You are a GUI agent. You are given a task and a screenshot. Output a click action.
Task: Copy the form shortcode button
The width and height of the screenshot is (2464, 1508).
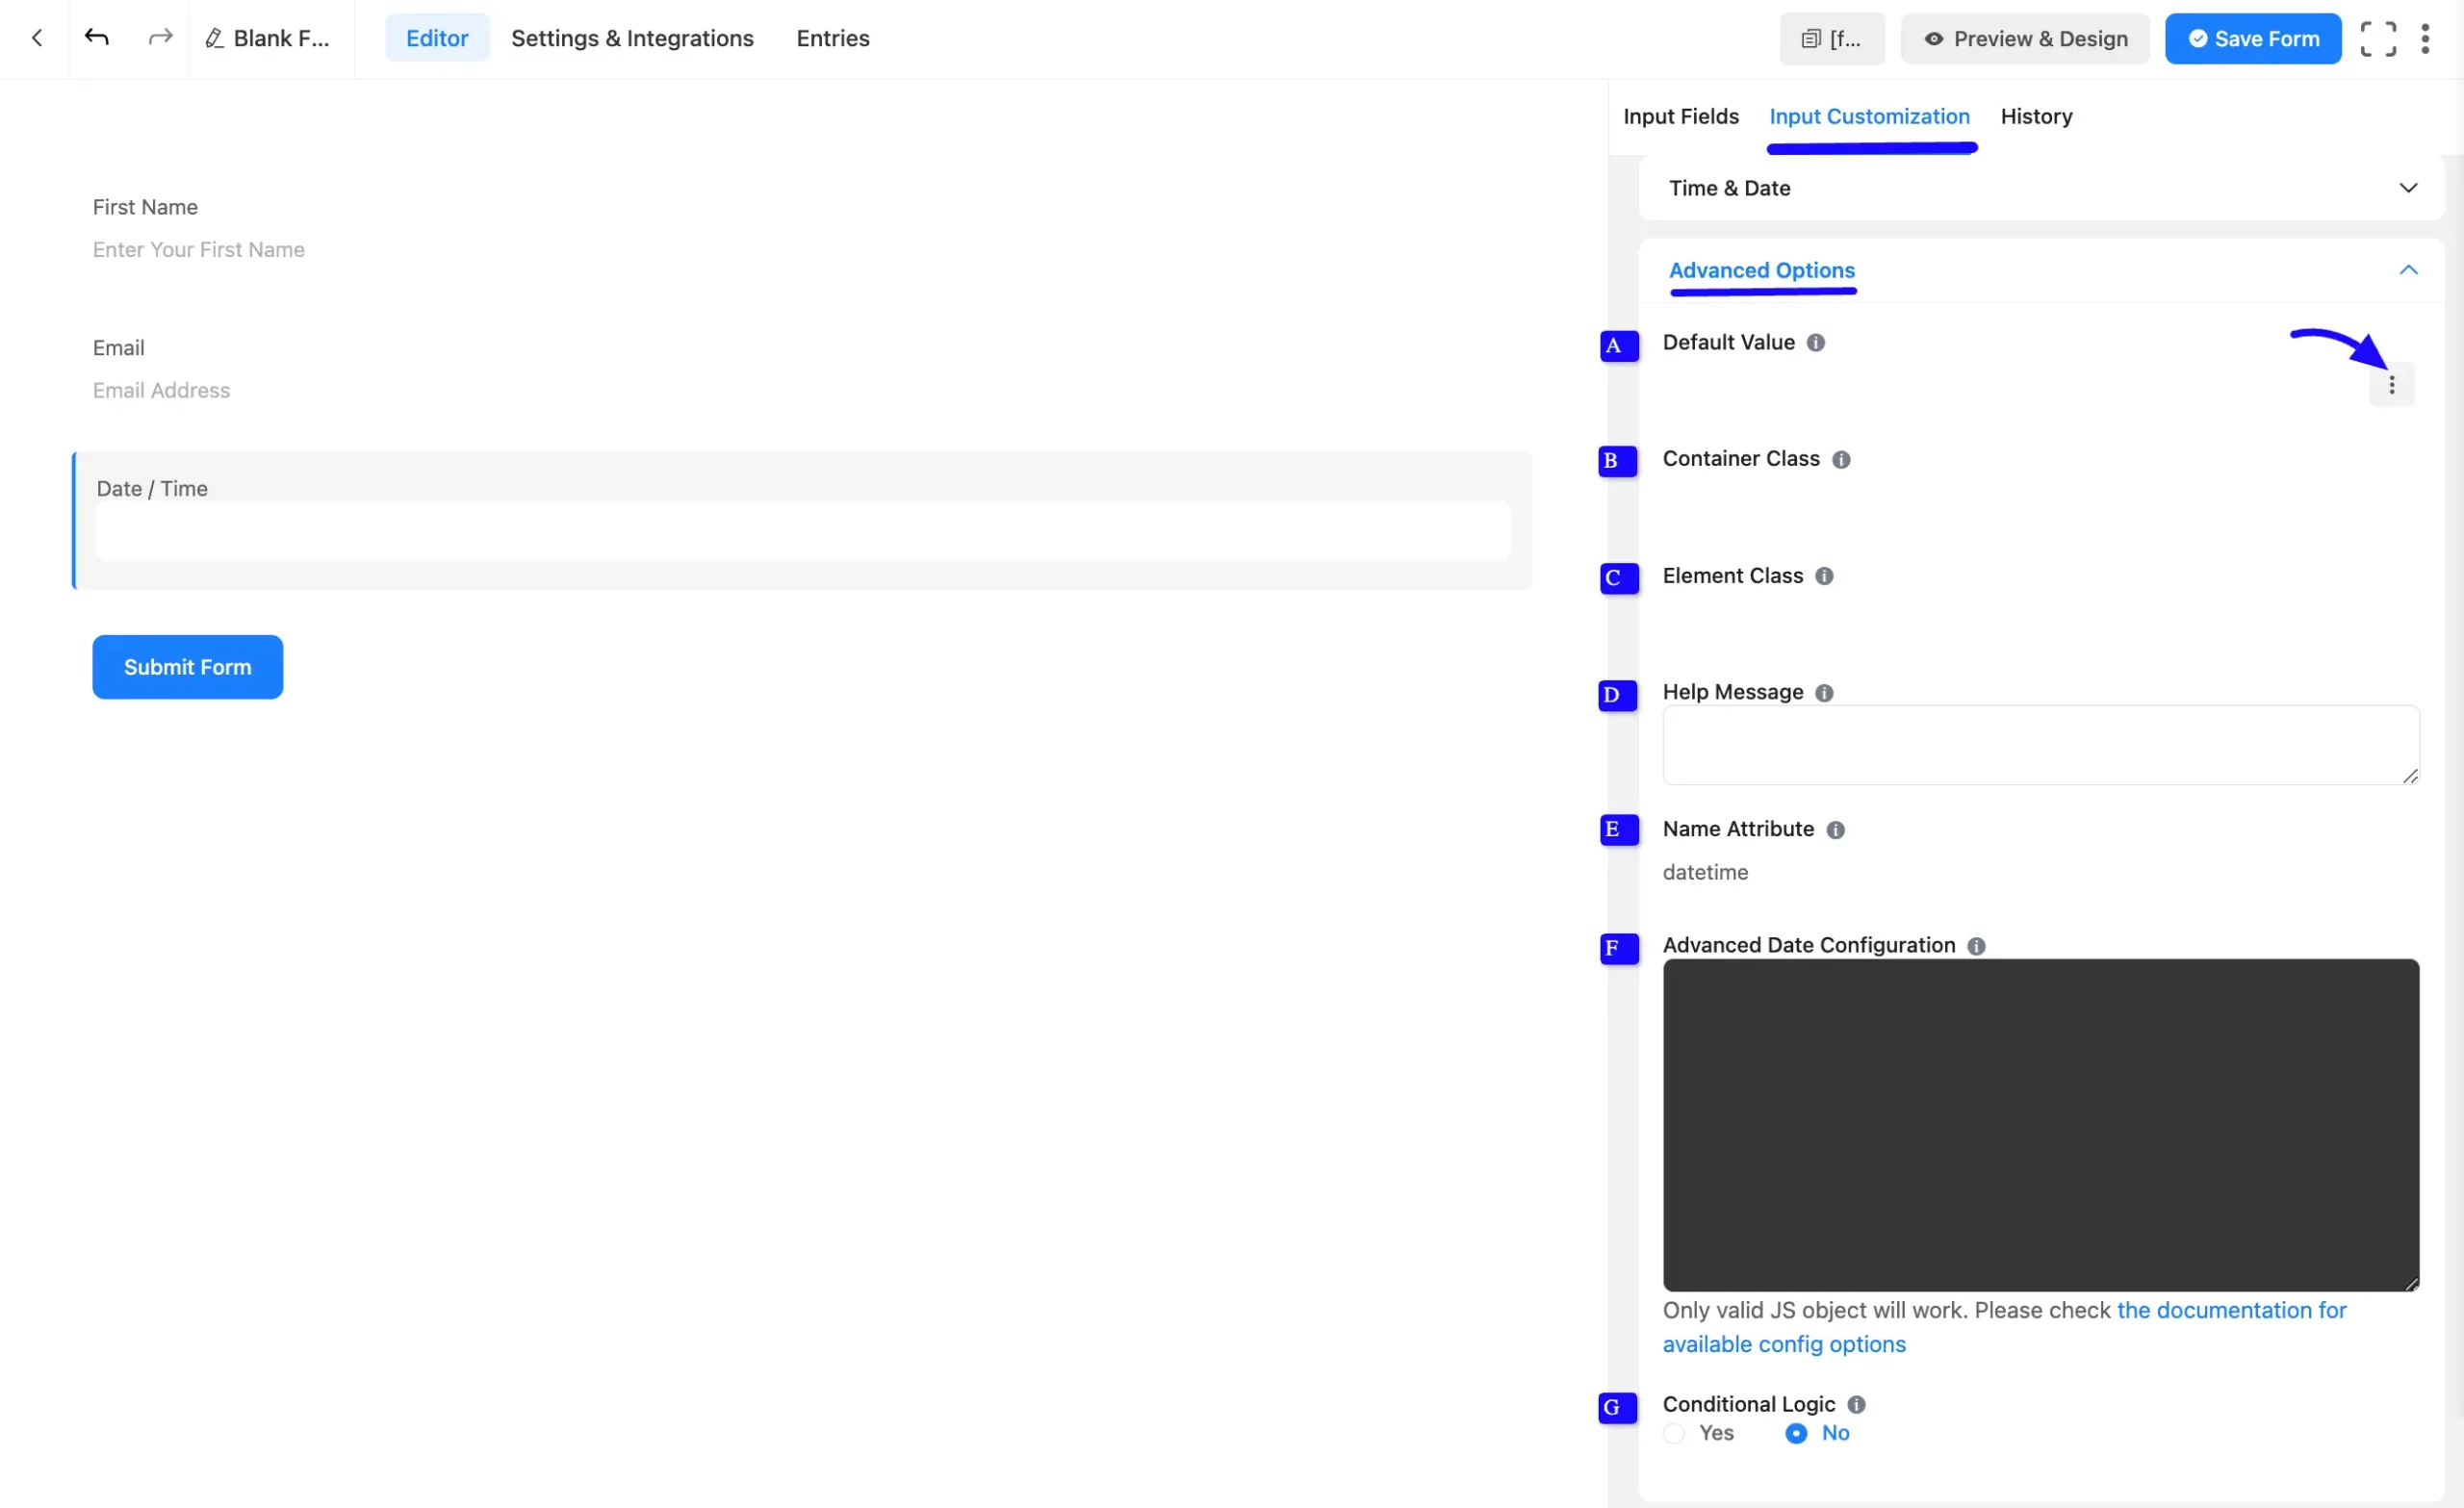click(x=1831, y=39)
